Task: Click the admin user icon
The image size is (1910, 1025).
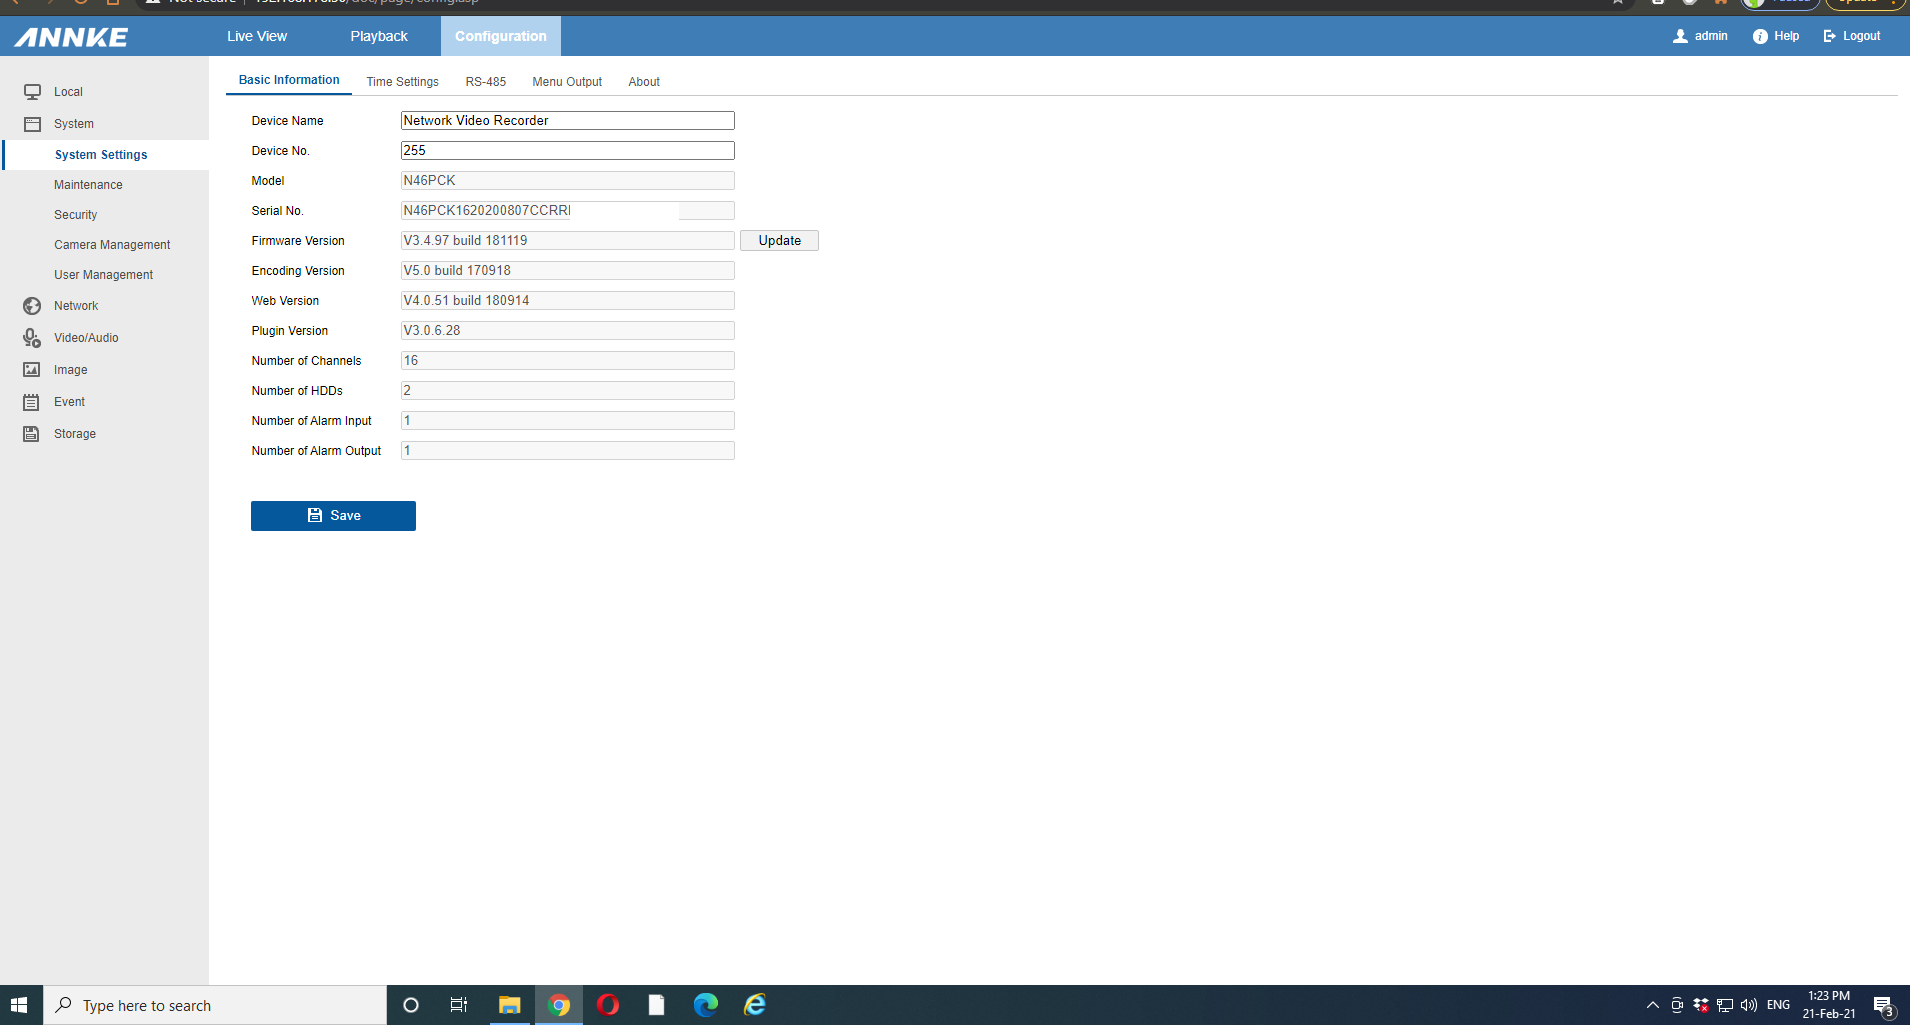Action: (x=1680, y=36)
